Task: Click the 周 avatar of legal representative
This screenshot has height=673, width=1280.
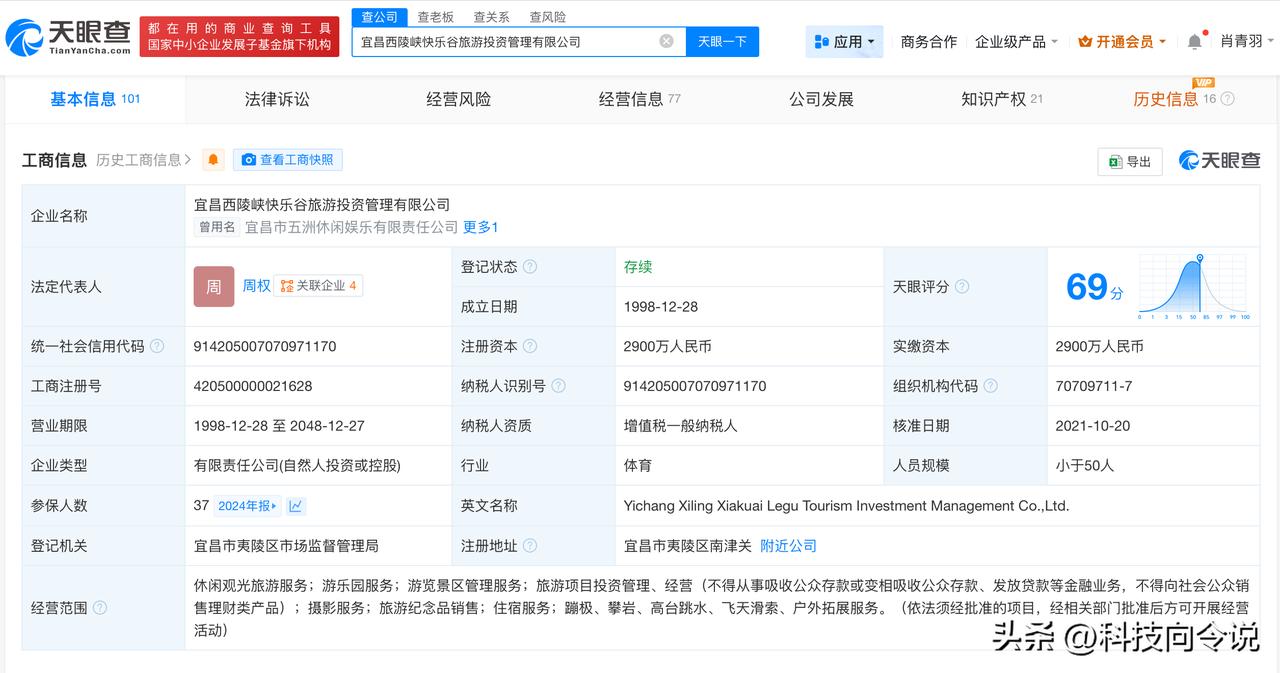Action: tap(214, 286)
